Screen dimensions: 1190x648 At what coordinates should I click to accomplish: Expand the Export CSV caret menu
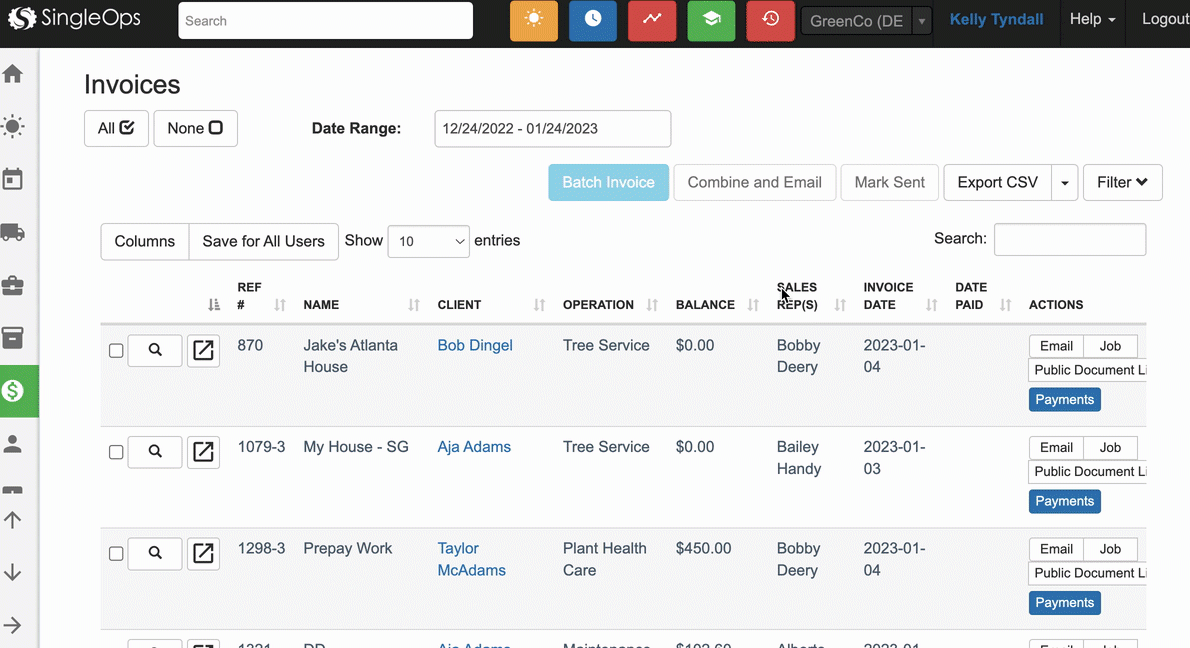(x=1064, y=183)
